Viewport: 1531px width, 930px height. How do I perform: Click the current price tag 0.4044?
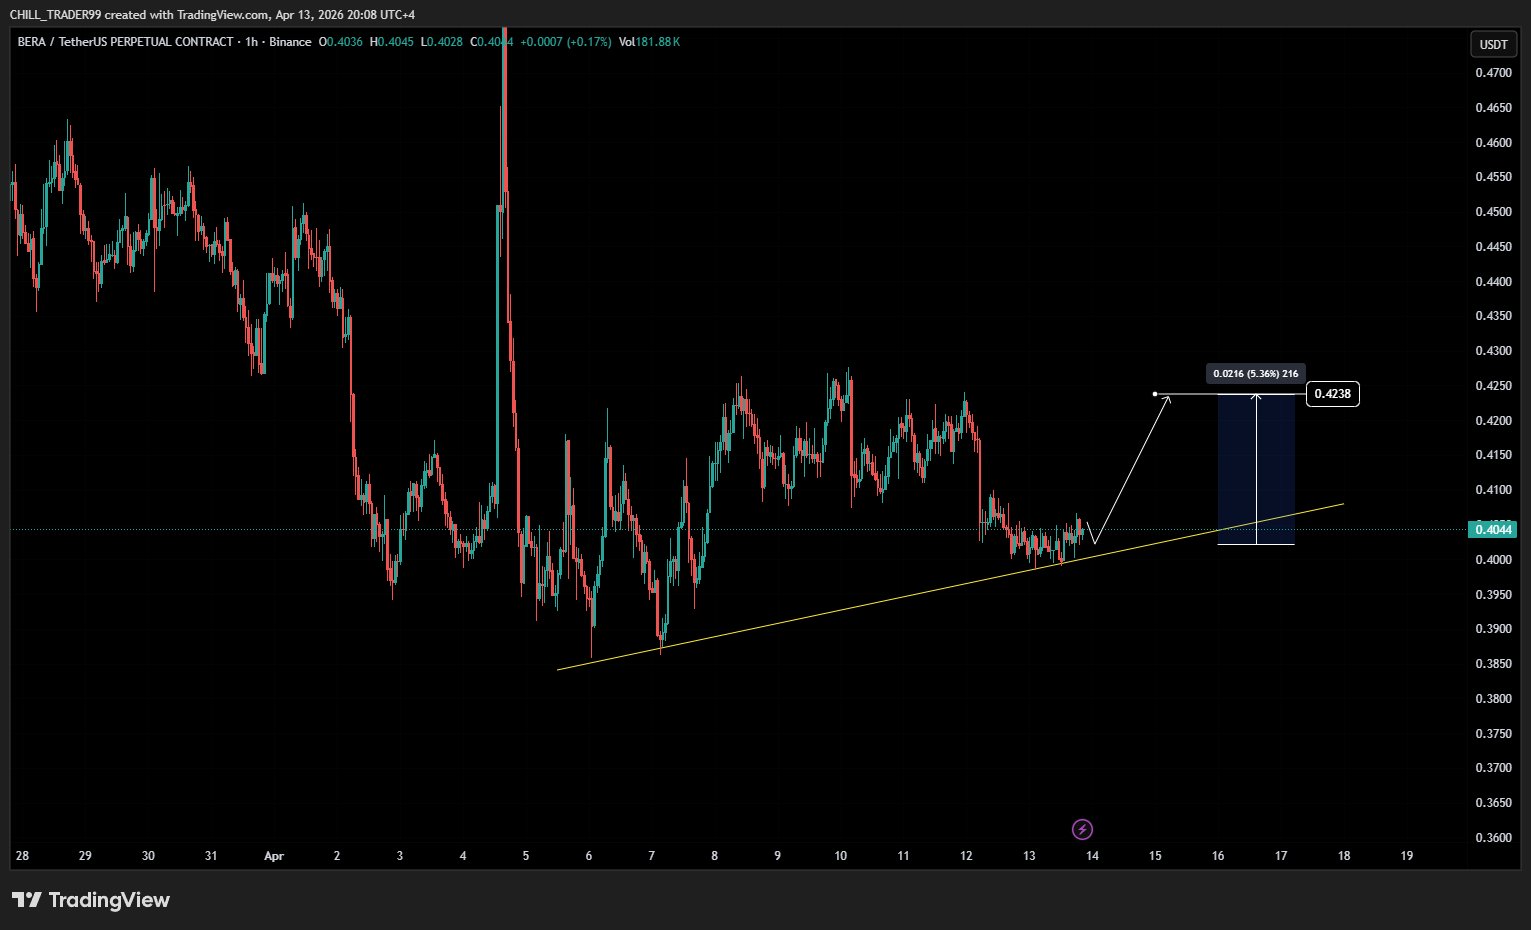coord(1491,529)
